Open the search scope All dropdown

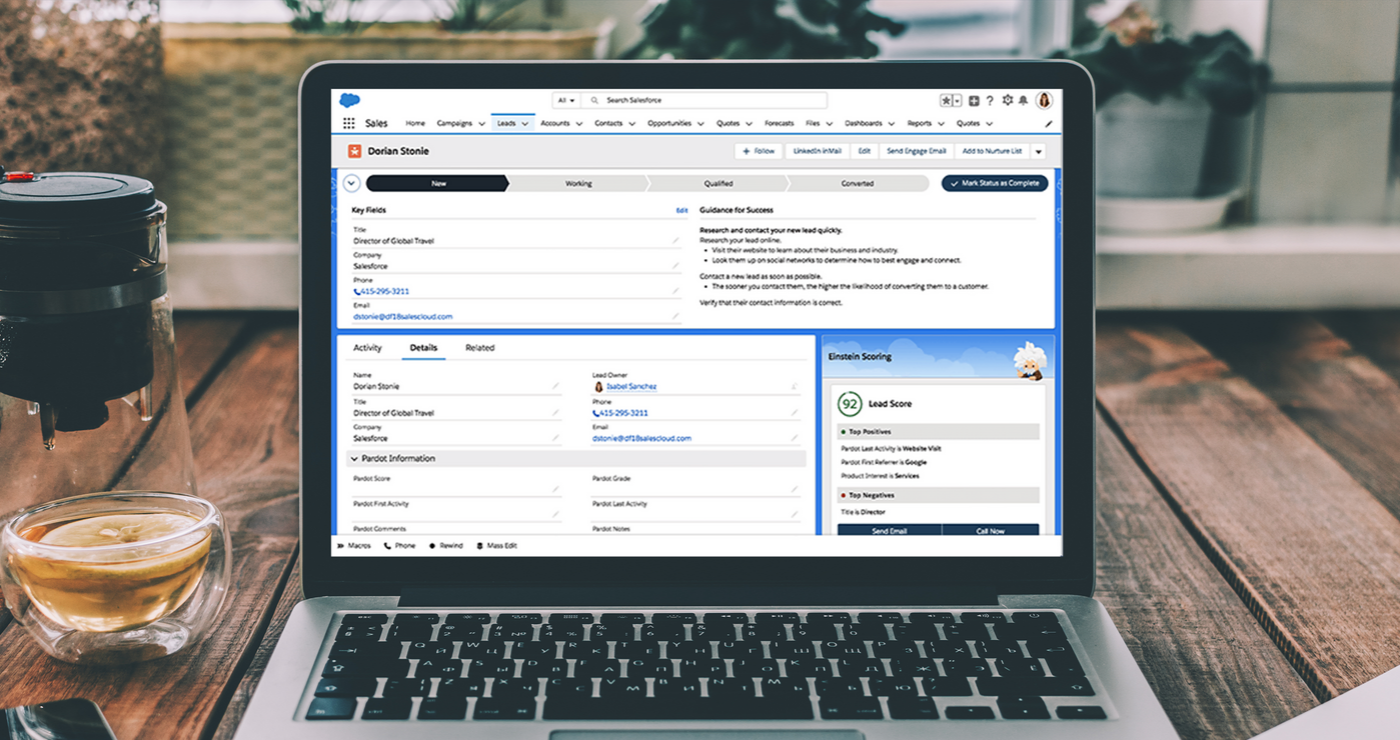(566, 100)
